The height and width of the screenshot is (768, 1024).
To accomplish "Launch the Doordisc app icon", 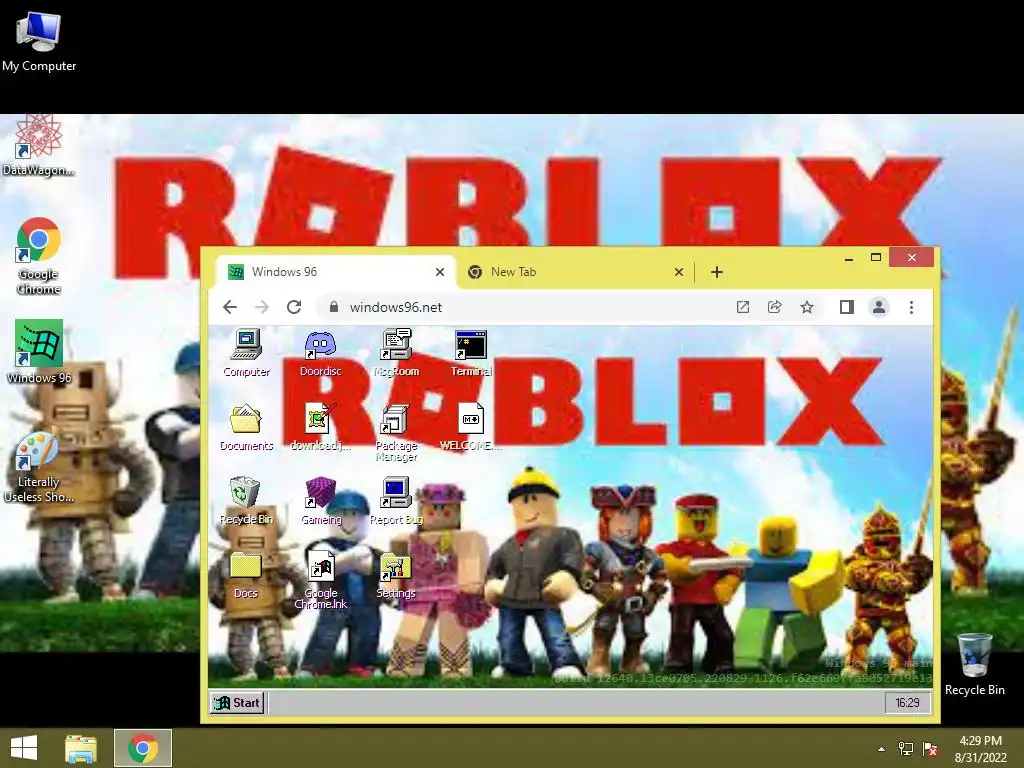I will [x=320, y=353].
